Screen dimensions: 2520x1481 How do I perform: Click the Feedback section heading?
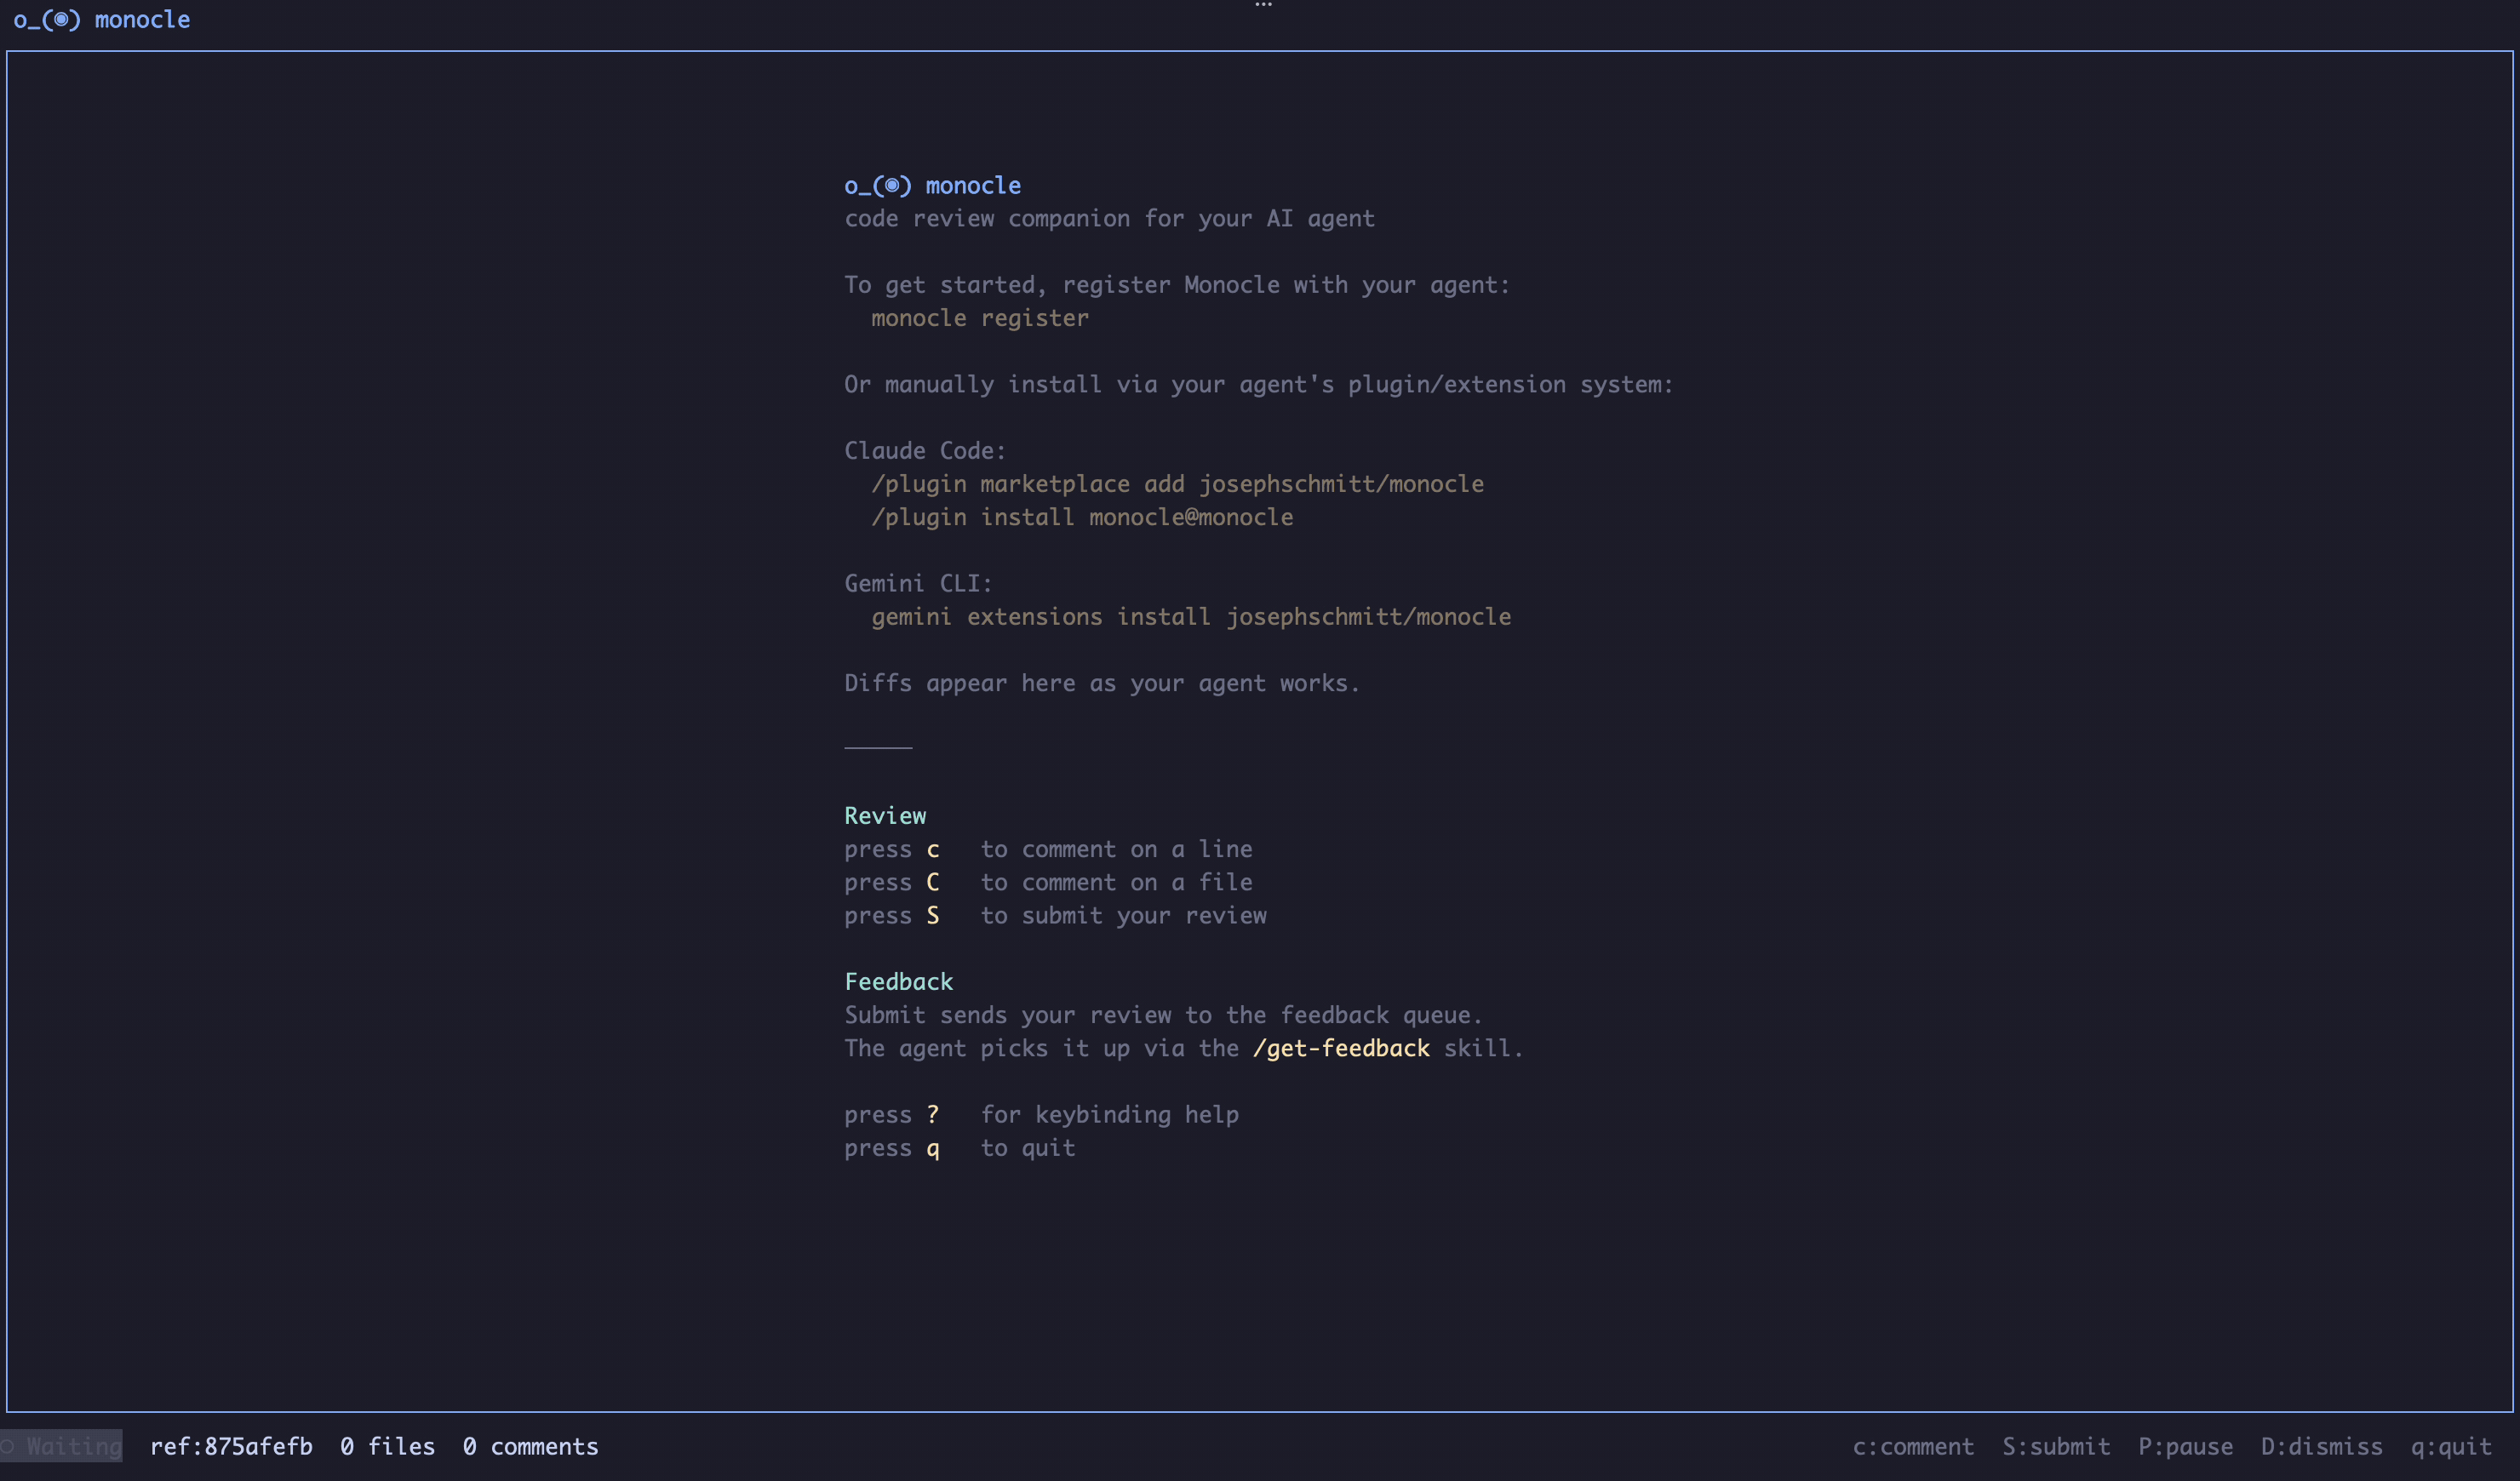click(x=898, y=981)
